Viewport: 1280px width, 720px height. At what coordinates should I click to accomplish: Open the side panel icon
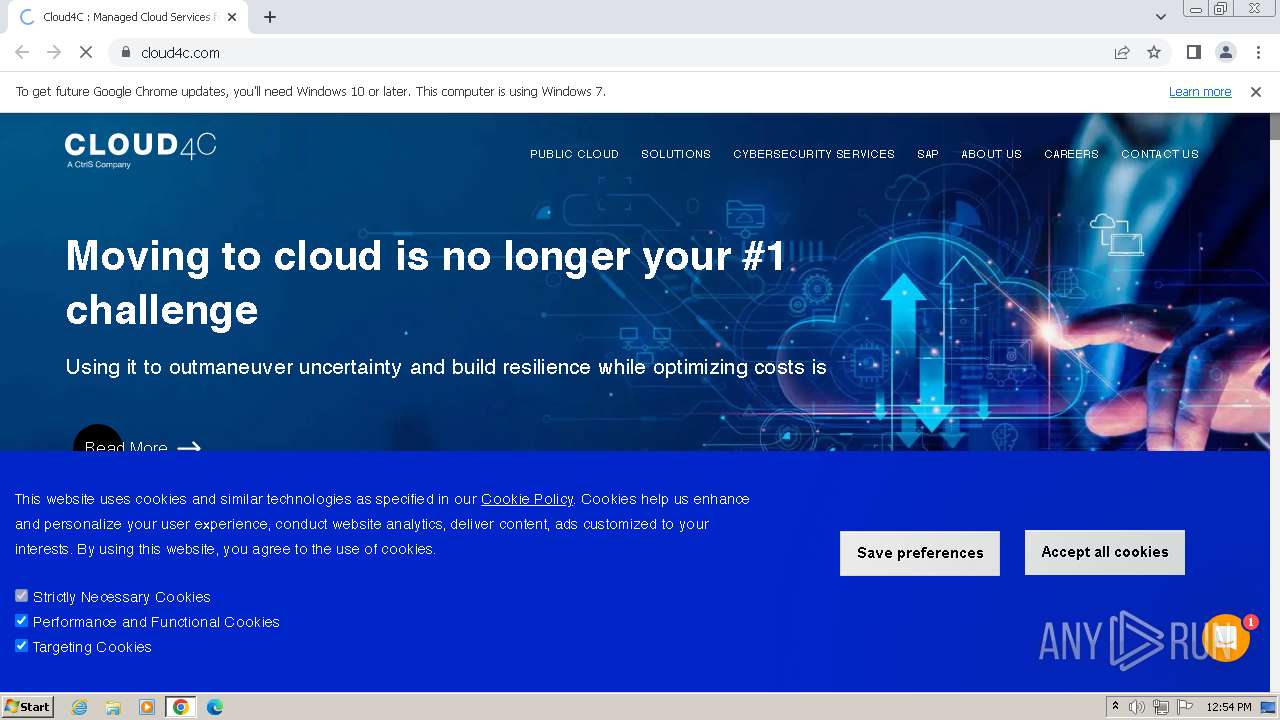1193,52
